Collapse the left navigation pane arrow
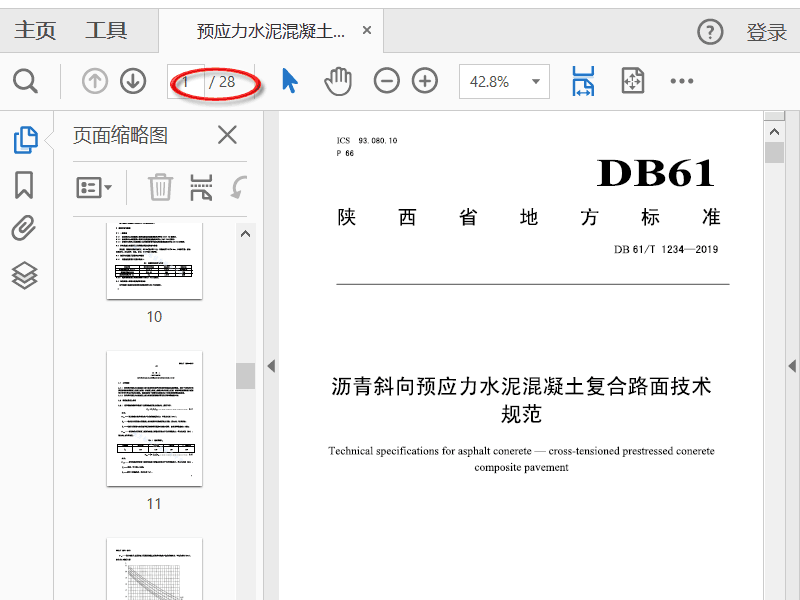This screenshot has height=600, width=800. (x=271, y=365)
